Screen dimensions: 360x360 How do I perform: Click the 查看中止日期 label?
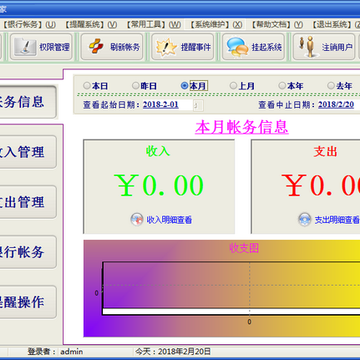(287, 105)
